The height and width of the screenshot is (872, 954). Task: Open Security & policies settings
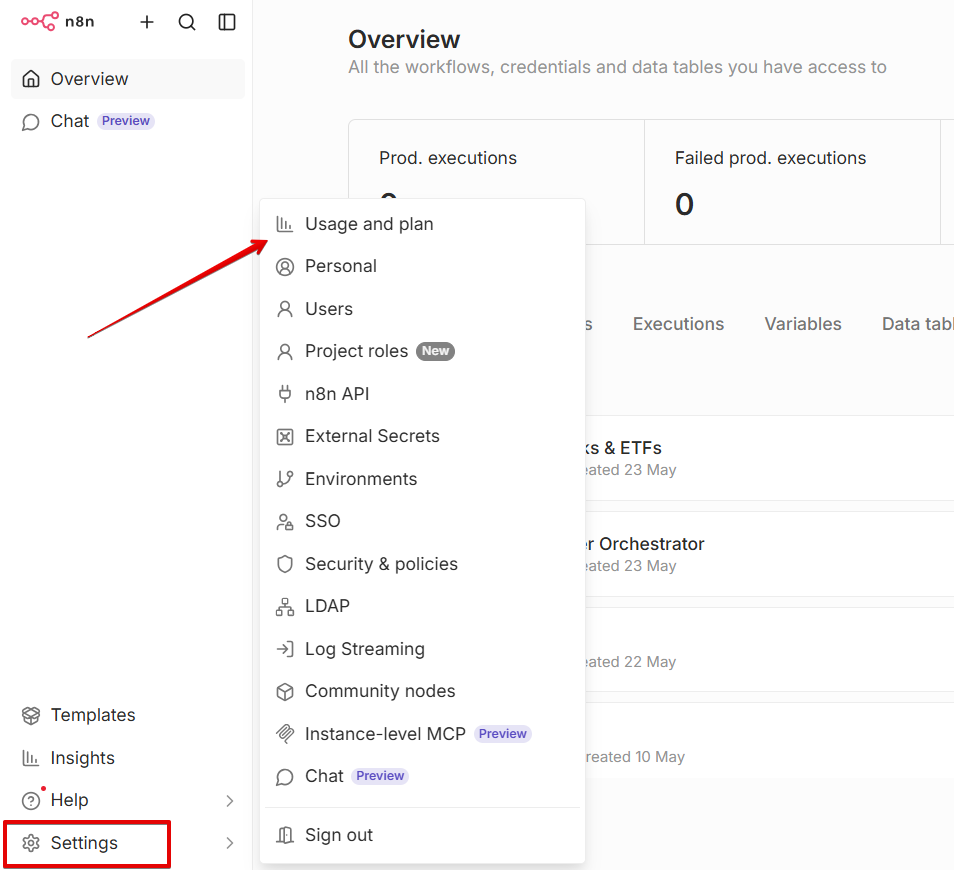click(422, 564)
